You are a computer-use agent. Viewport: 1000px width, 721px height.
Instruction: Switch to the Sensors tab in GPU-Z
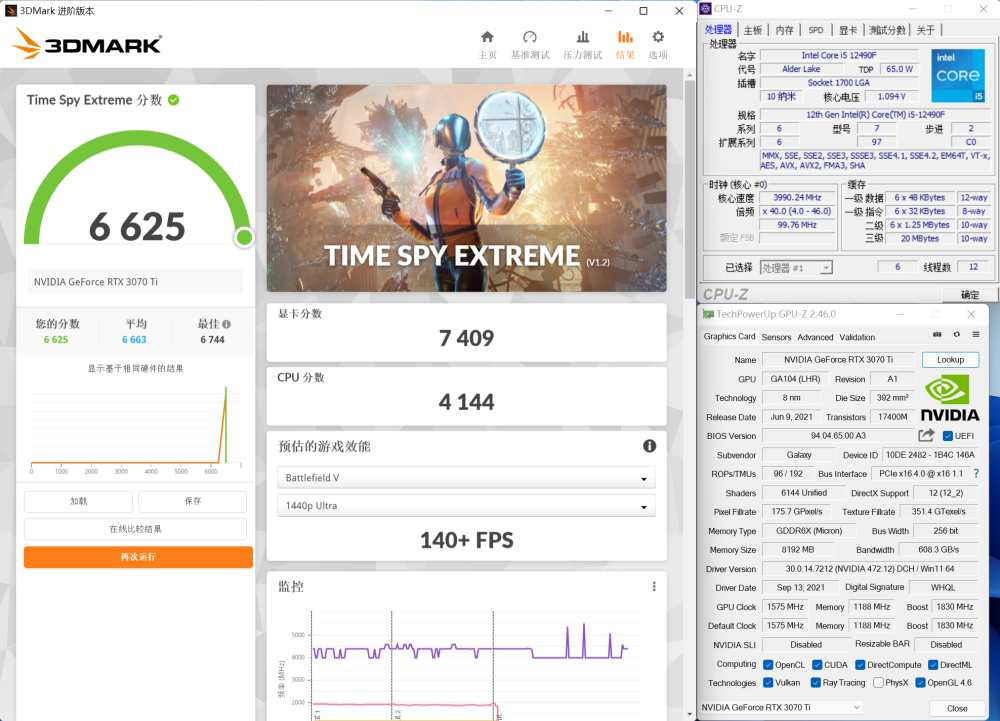[x=776, y=337]
